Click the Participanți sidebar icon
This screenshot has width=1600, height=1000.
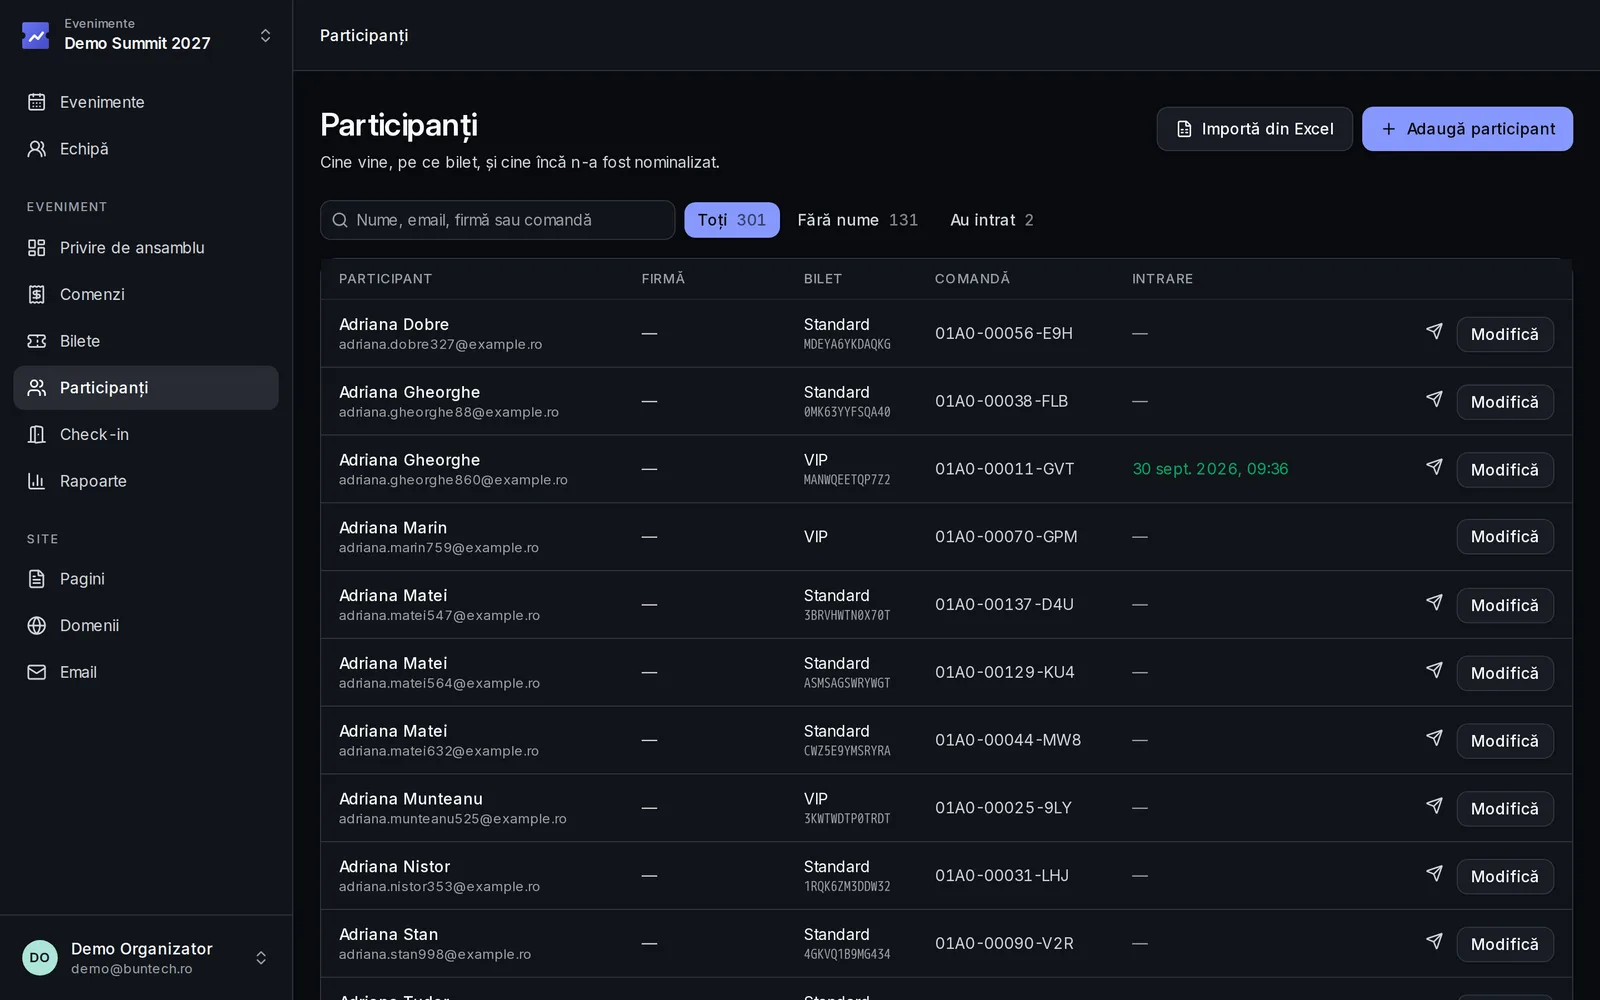point(37,388)
